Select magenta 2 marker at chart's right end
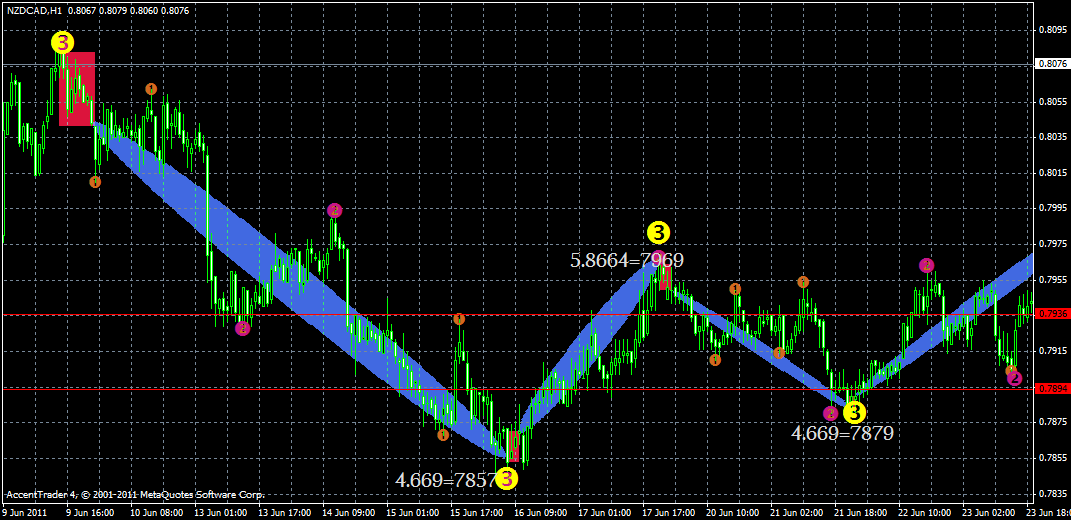This screenshot has width=1071, height=520. (1014, 378)
